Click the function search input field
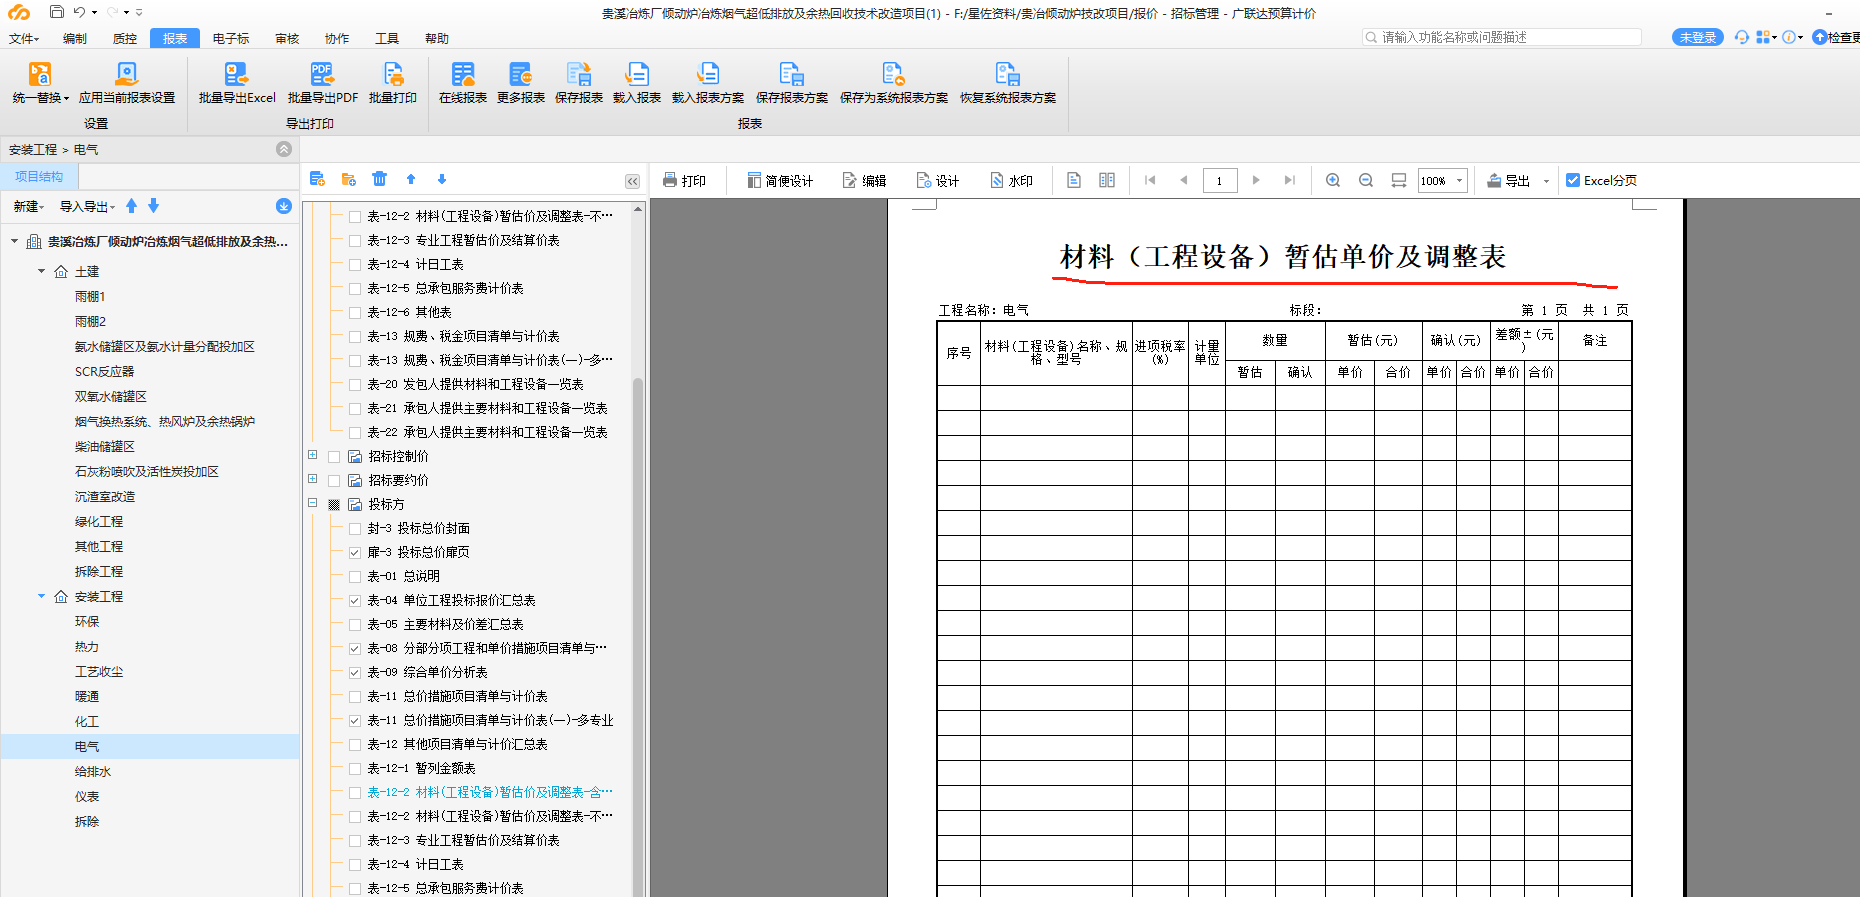 click(1502, 37)
